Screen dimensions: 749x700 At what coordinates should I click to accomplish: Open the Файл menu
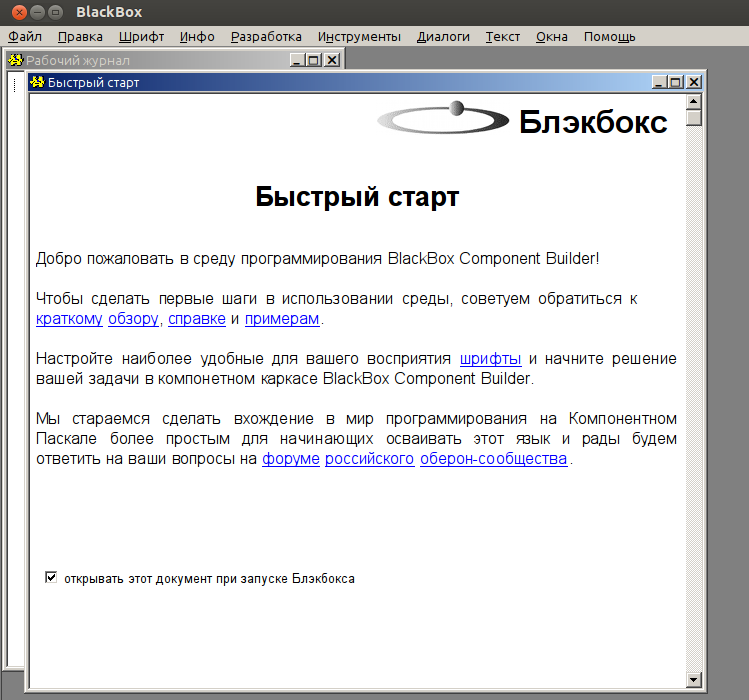tap(24, 37)
